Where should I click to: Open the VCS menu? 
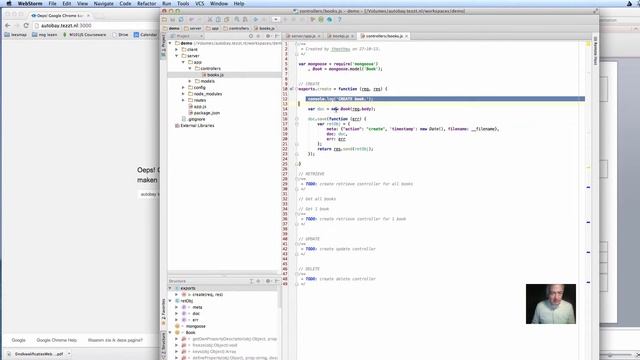pyautogui.click(x=199, y=4)
